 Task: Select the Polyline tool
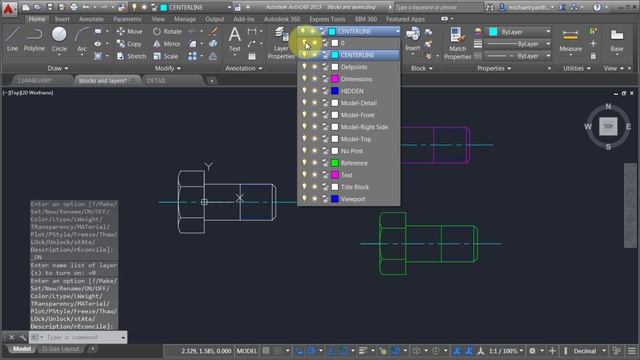(x=34, y=39)
